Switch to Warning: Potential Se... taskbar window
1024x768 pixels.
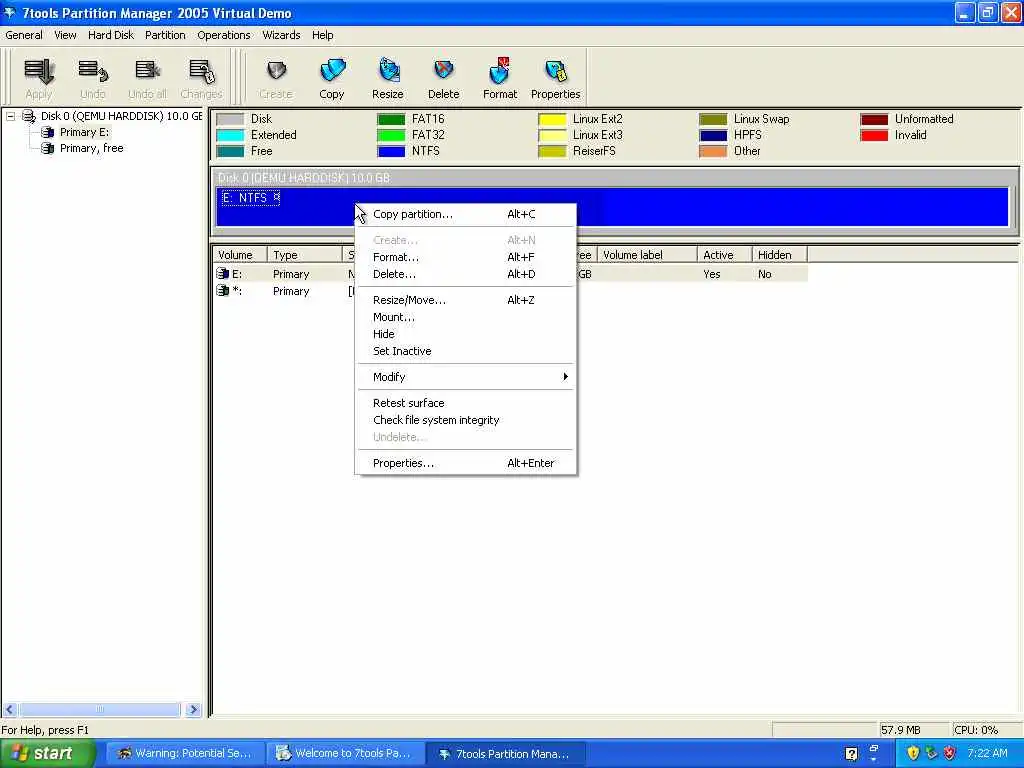185,754
